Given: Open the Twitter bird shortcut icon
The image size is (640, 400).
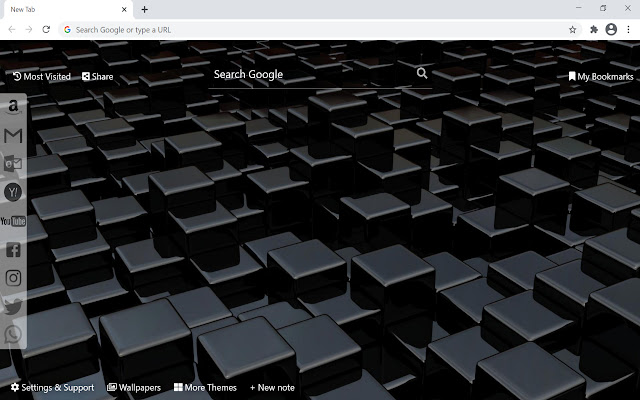Looking at the screenshot, I should pyautogui.click(x=13, y=307).
